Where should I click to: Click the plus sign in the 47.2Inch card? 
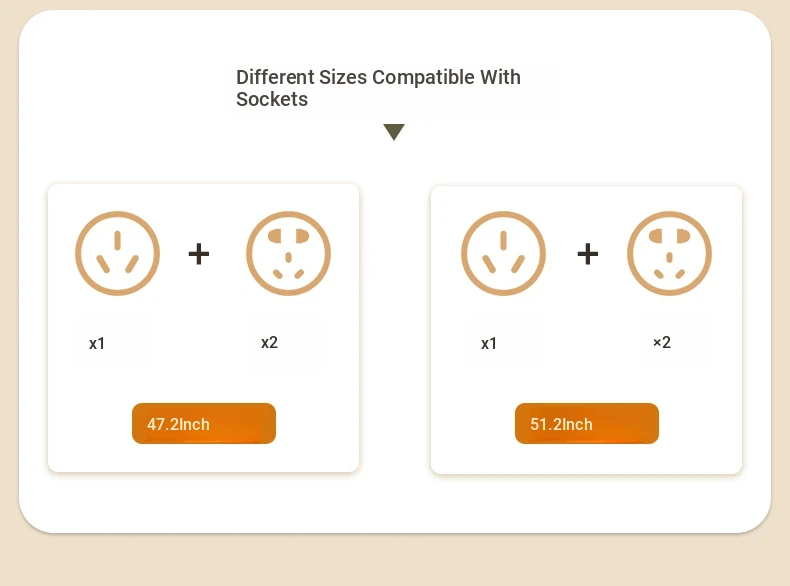coord(199,253)
